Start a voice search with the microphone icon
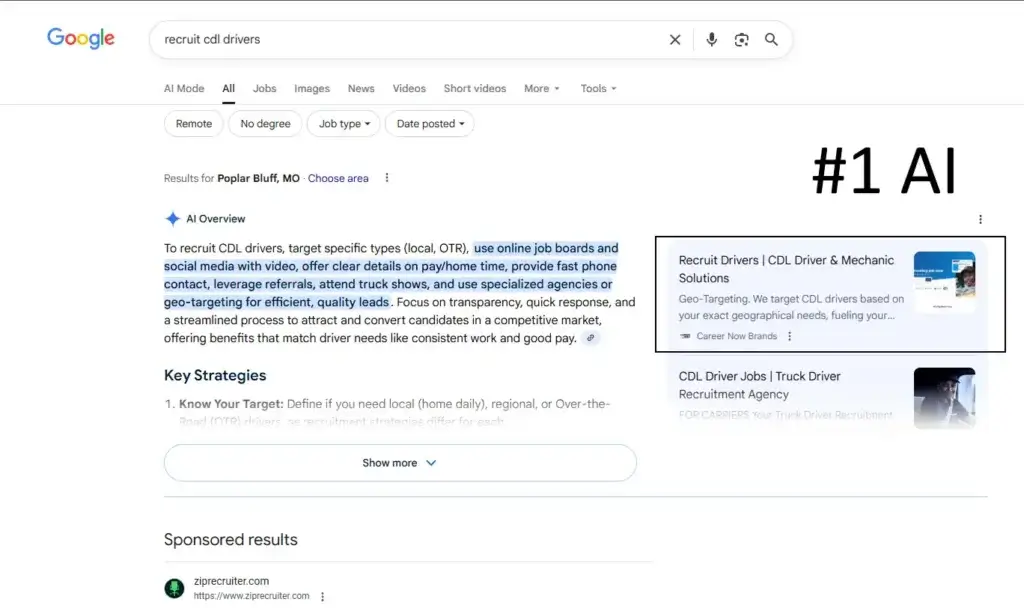 tap(711, 39)
